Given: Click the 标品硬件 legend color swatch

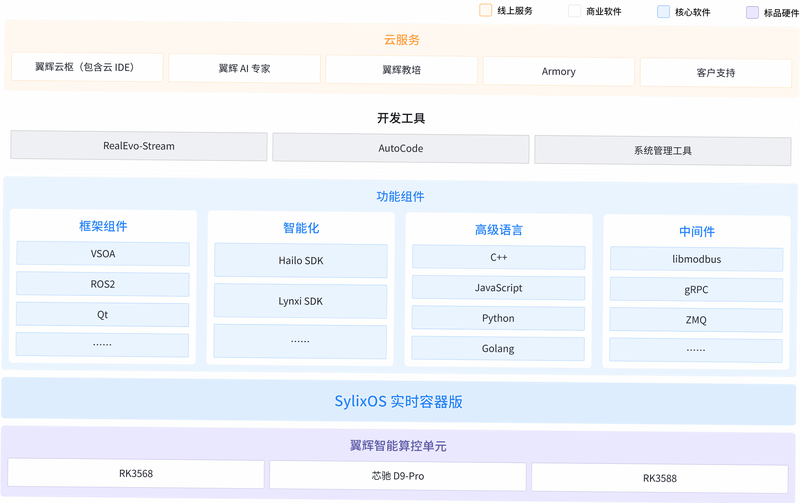Looking at the screenshot, I should point(752,12).
